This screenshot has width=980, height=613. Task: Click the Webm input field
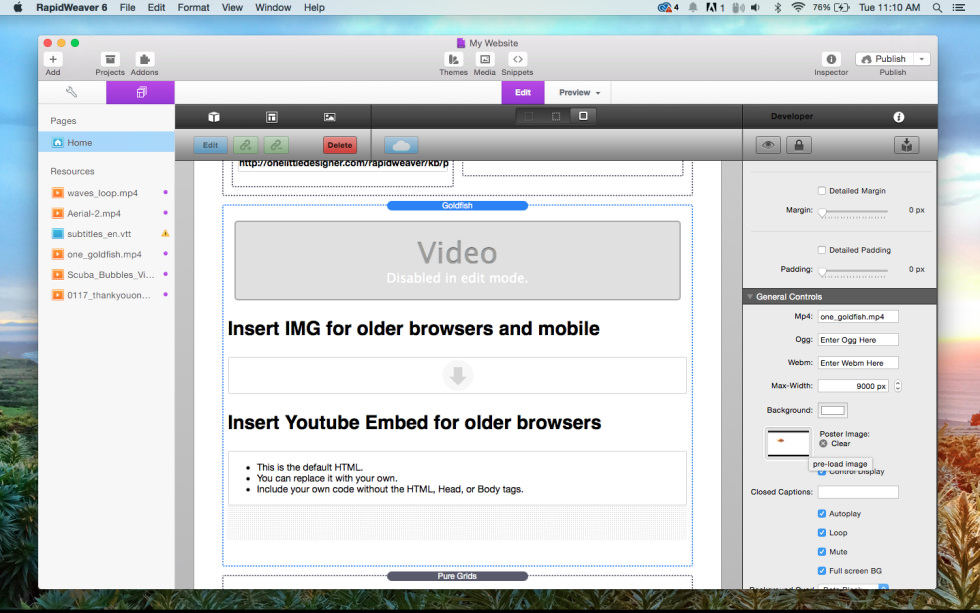(858, 363)
